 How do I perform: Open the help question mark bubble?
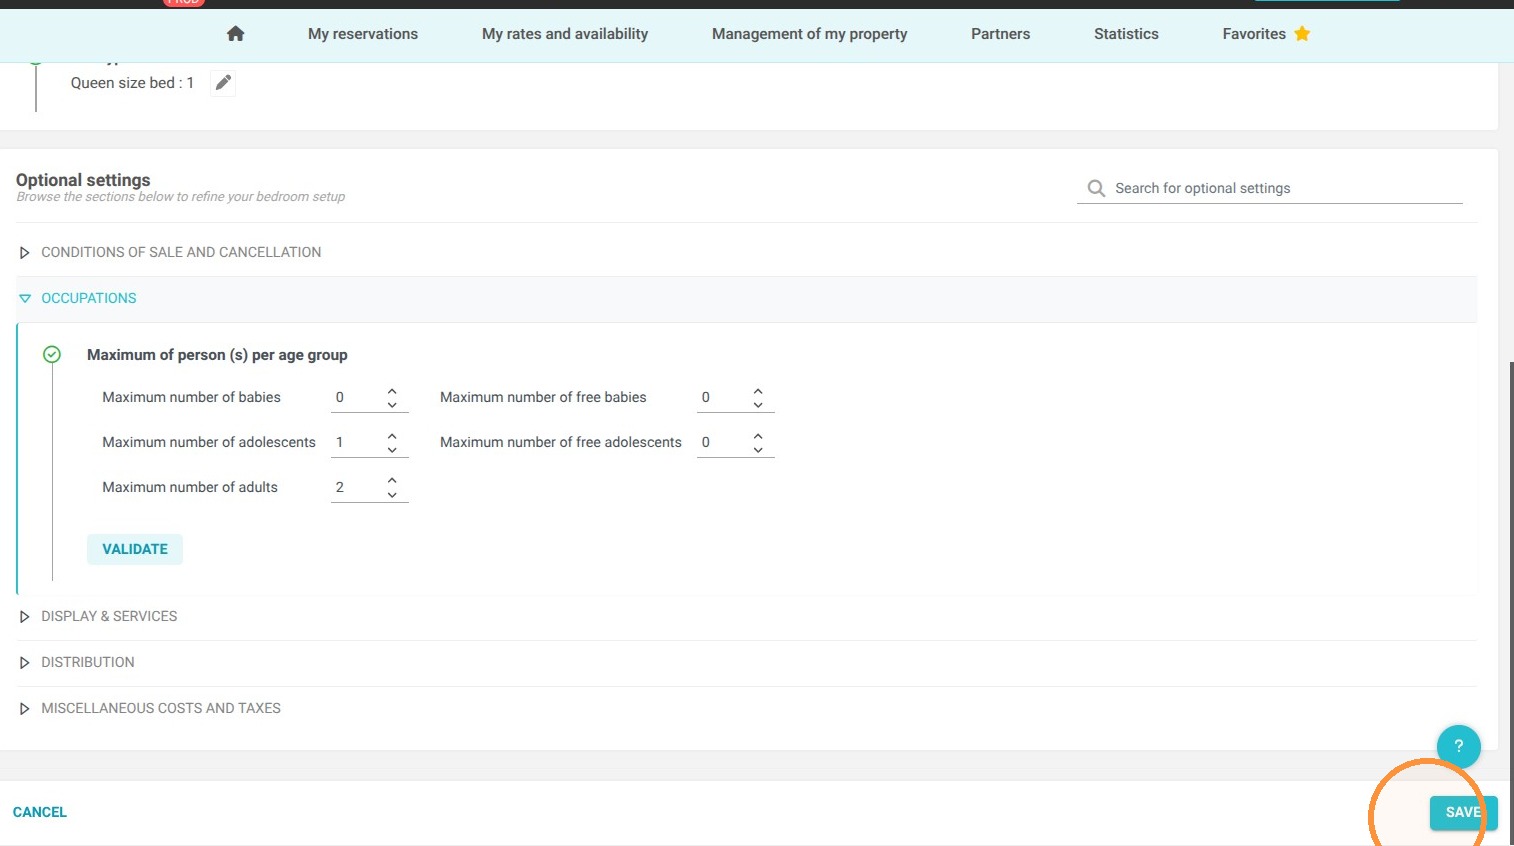pyautogui.click(x=1458, y=745)
